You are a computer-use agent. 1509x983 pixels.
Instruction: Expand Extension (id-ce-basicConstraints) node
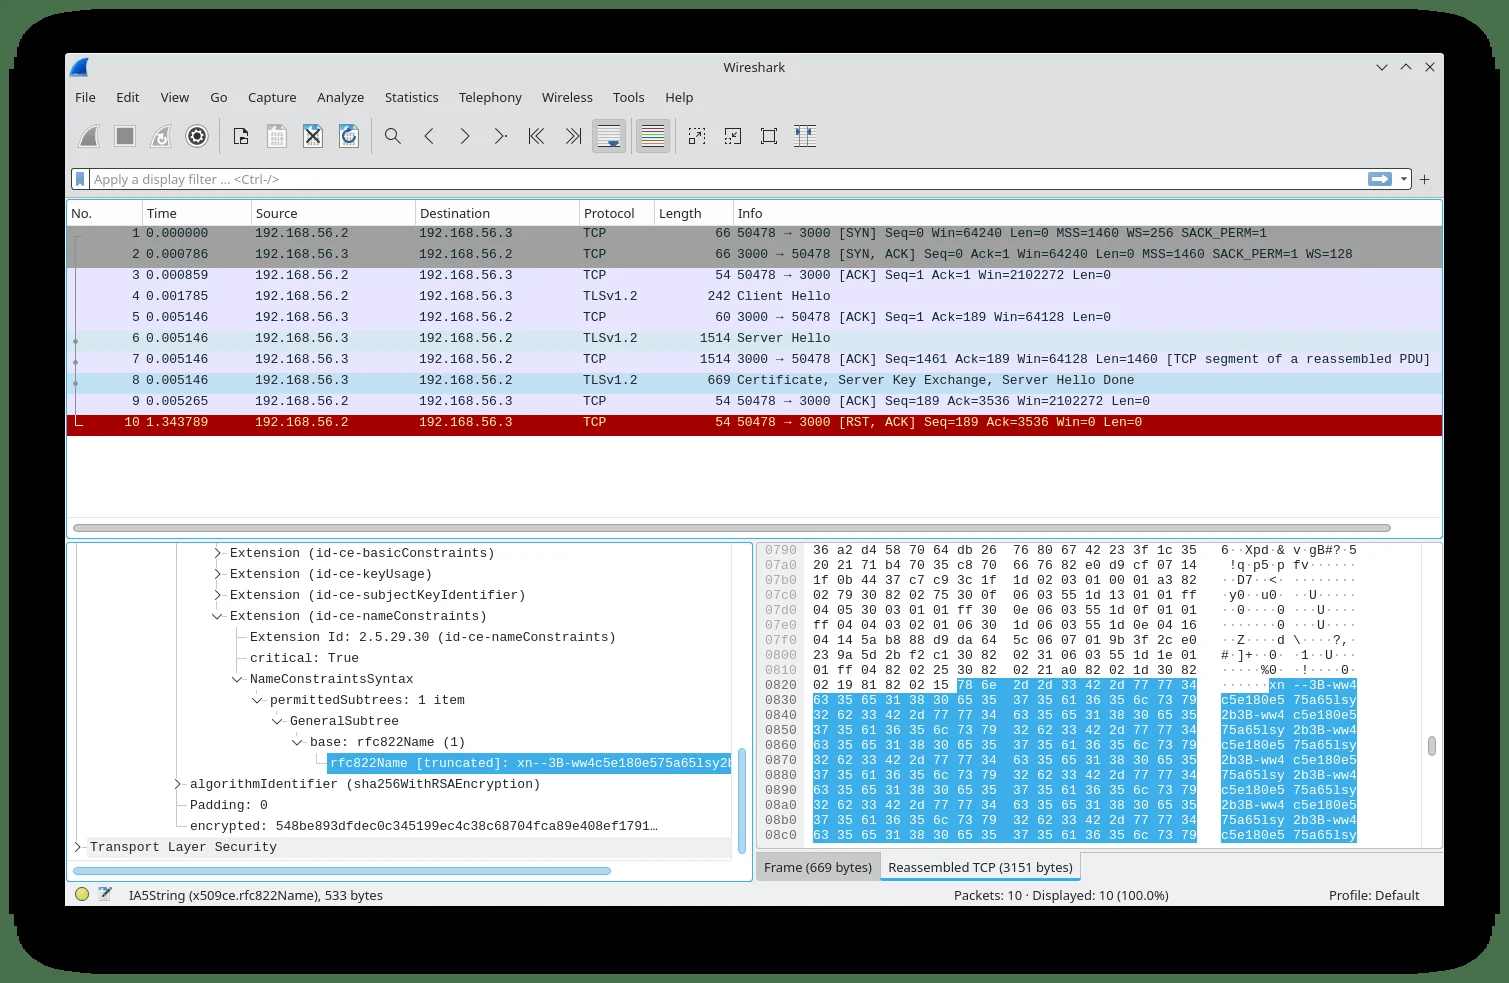tap(218, 553)
